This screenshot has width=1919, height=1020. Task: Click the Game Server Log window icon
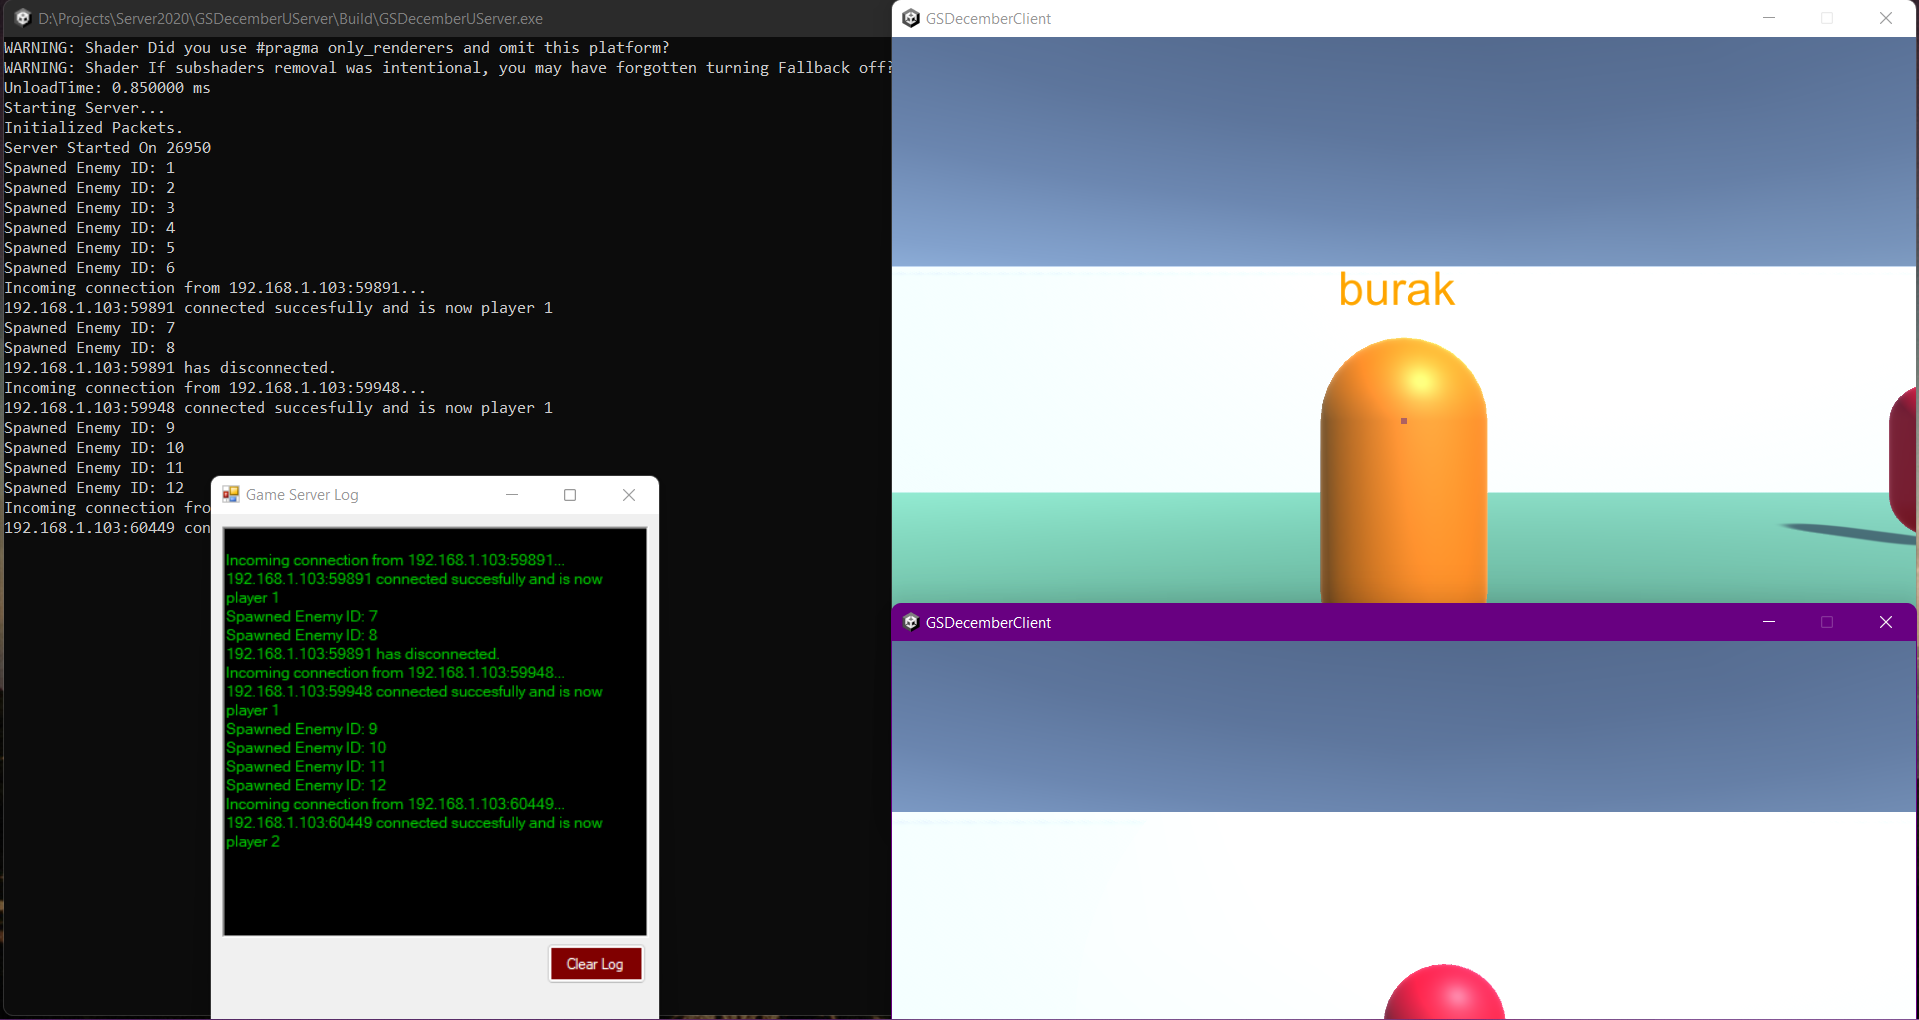tap(231, 495)
